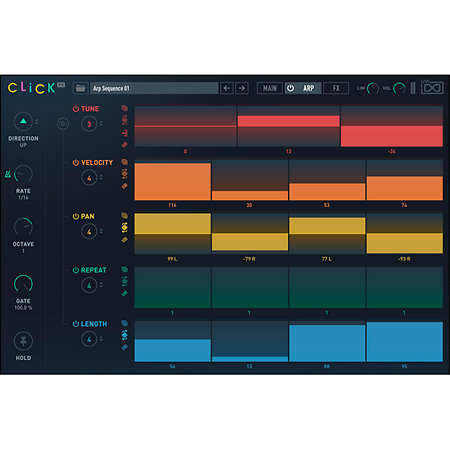Toggle the Pan lane power button

click(x=76, y=216)
